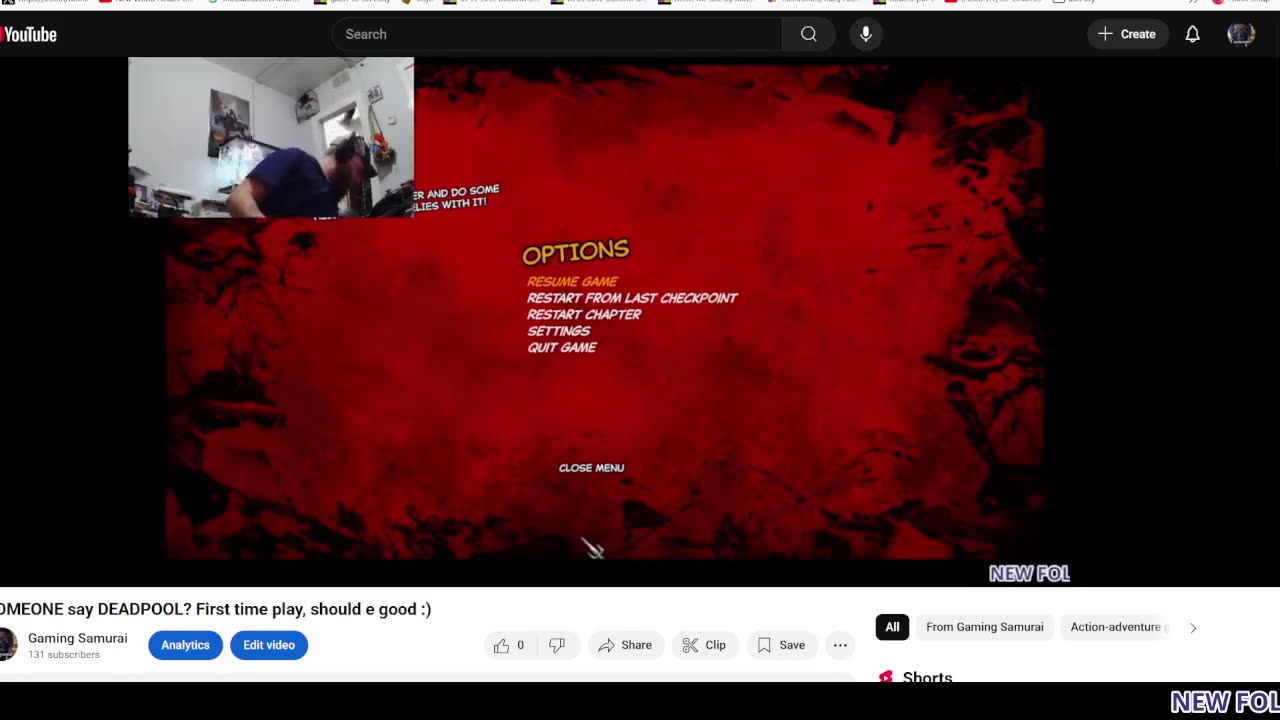
Task: Show more chips with right chevron
Action: [1192, 628]
